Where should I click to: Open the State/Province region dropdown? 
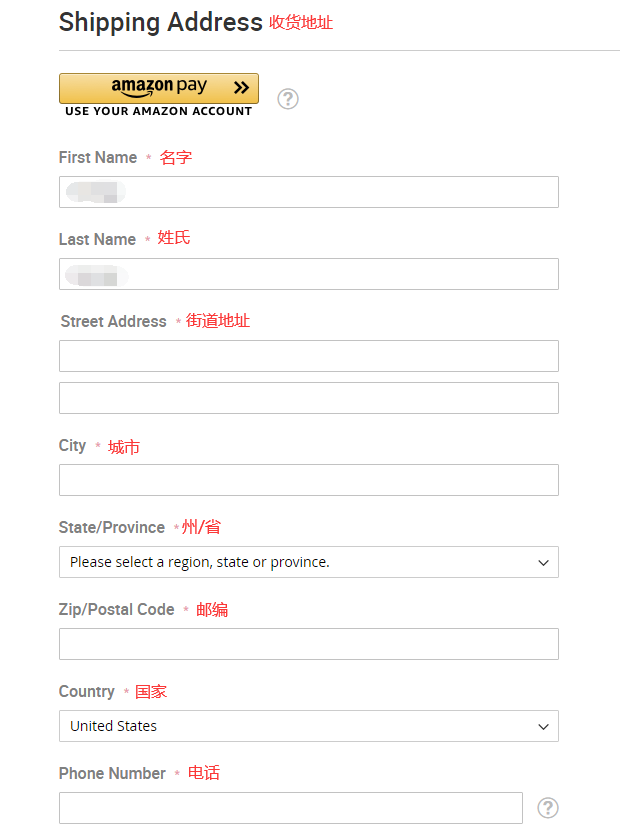(x=308, y=562)
